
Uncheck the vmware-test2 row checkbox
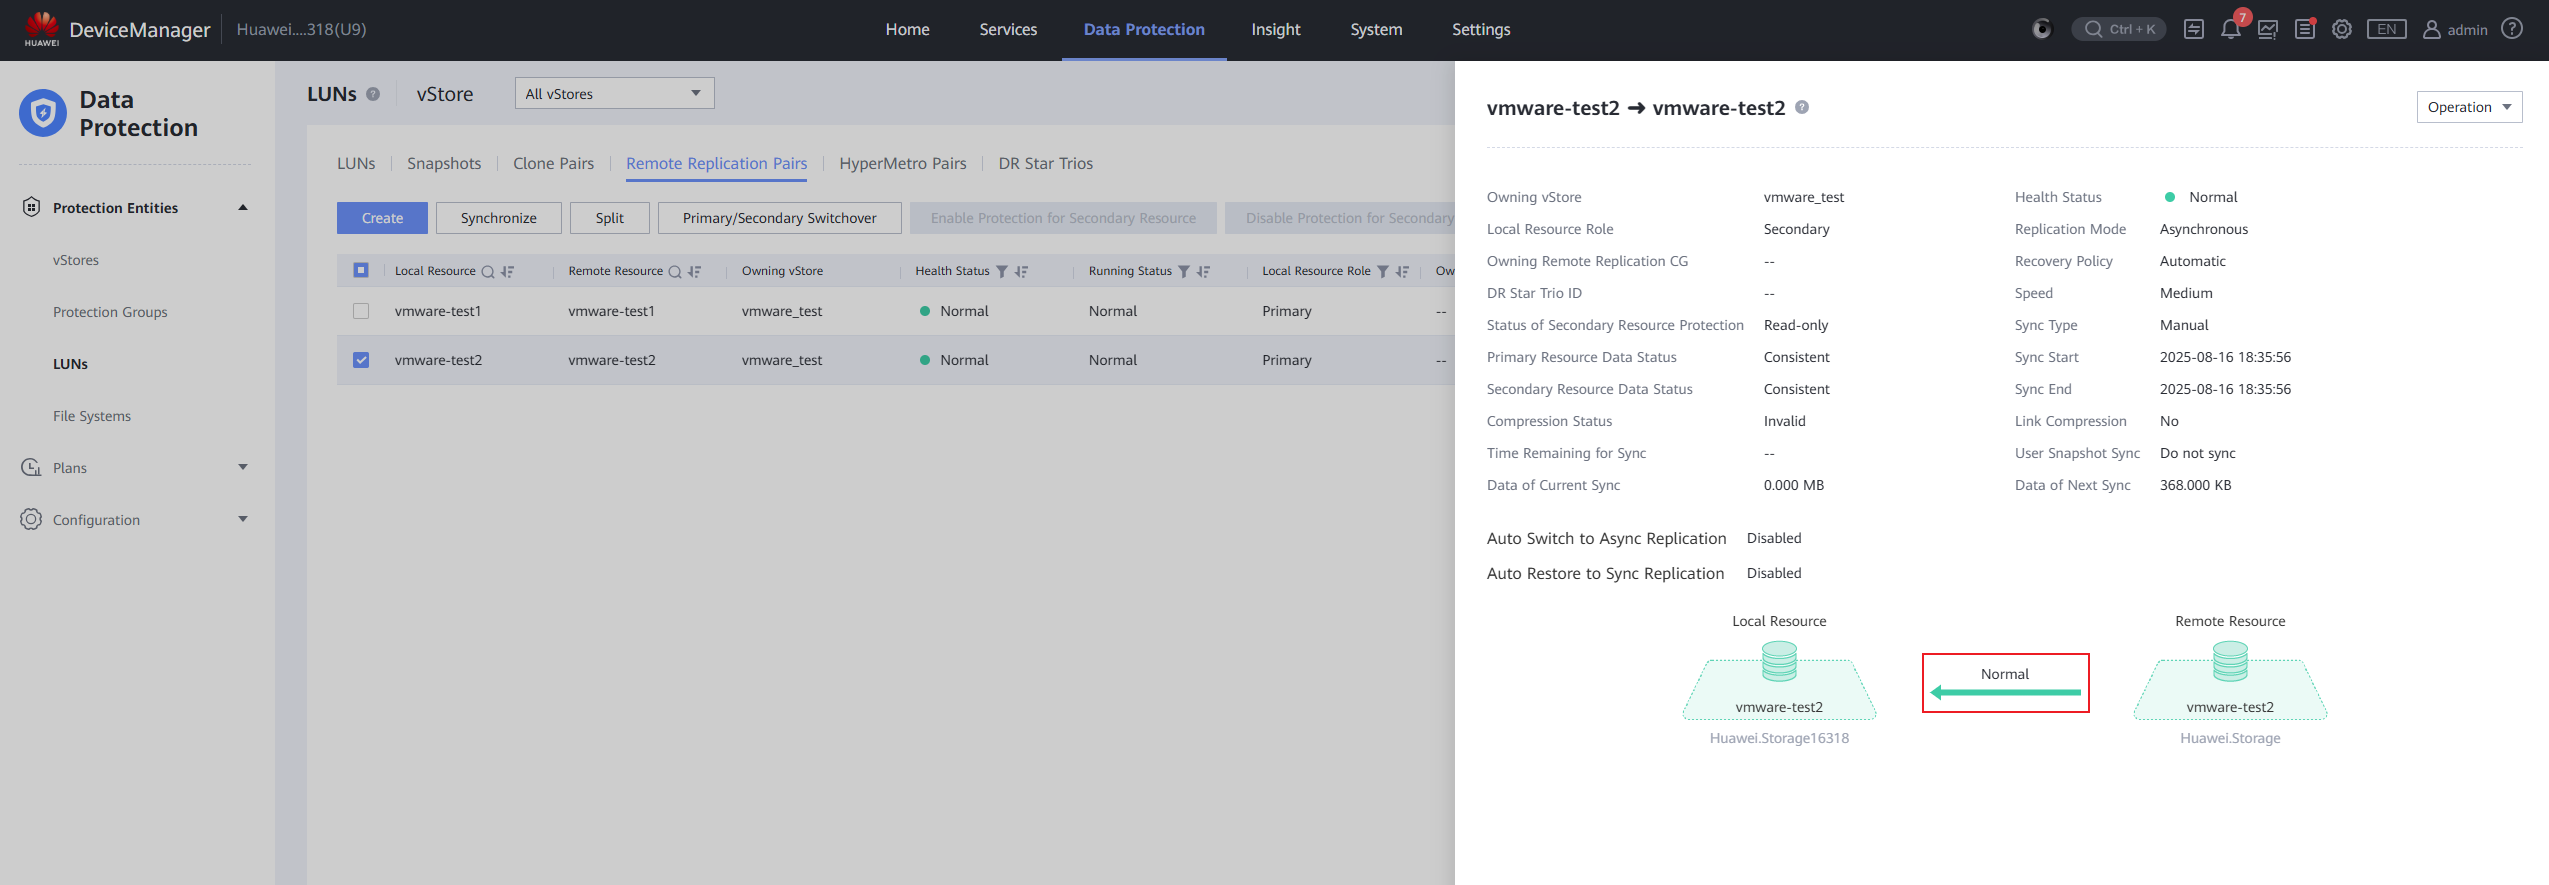(361, 360)
